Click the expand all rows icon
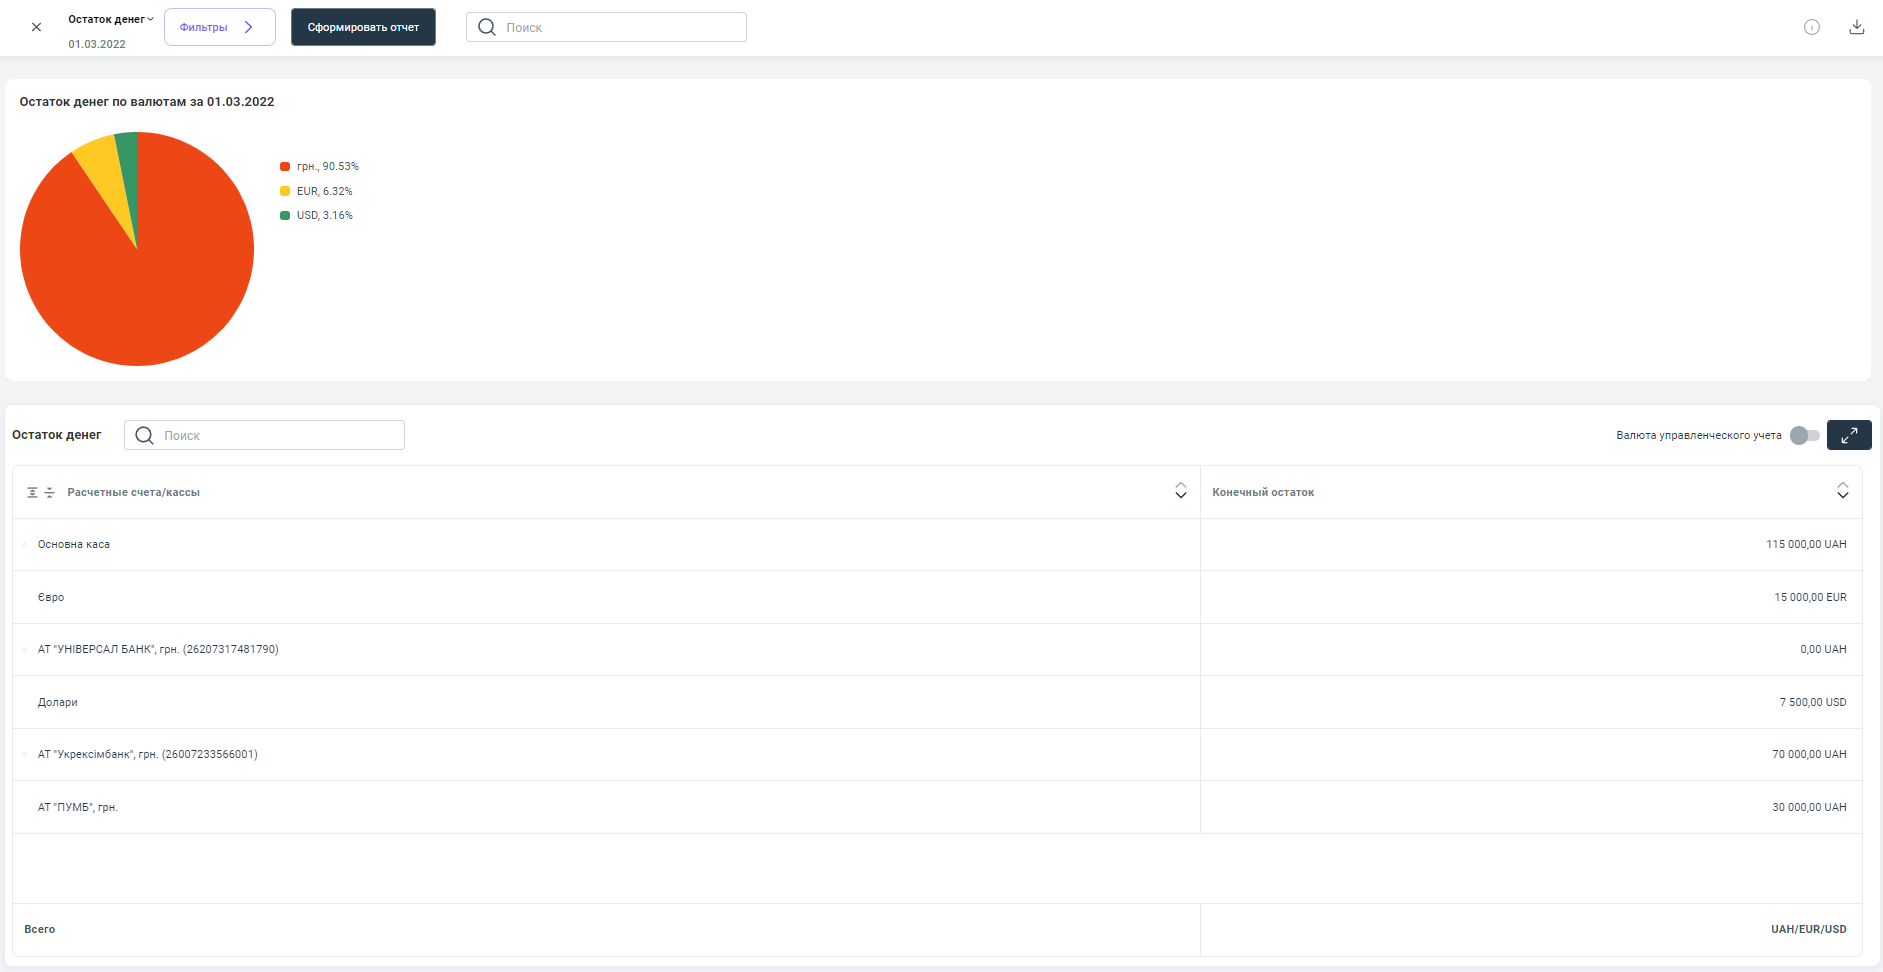This screenshot has height=972, width=1883. 33,492
